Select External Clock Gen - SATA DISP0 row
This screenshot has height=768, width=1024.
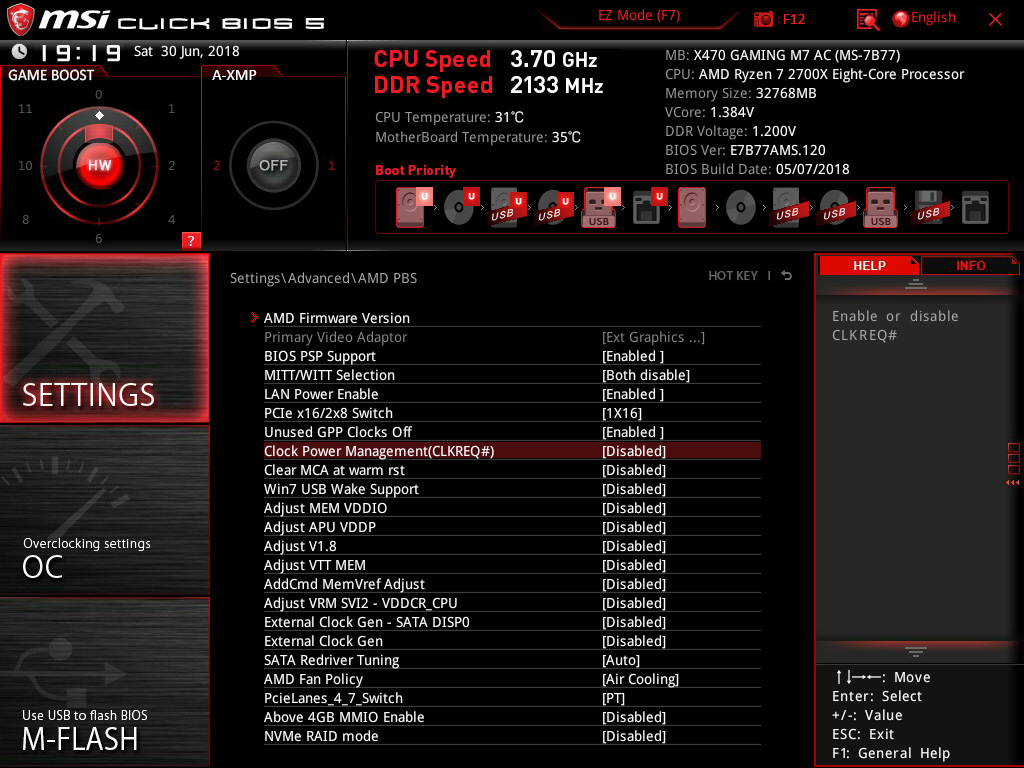(512, 622)
